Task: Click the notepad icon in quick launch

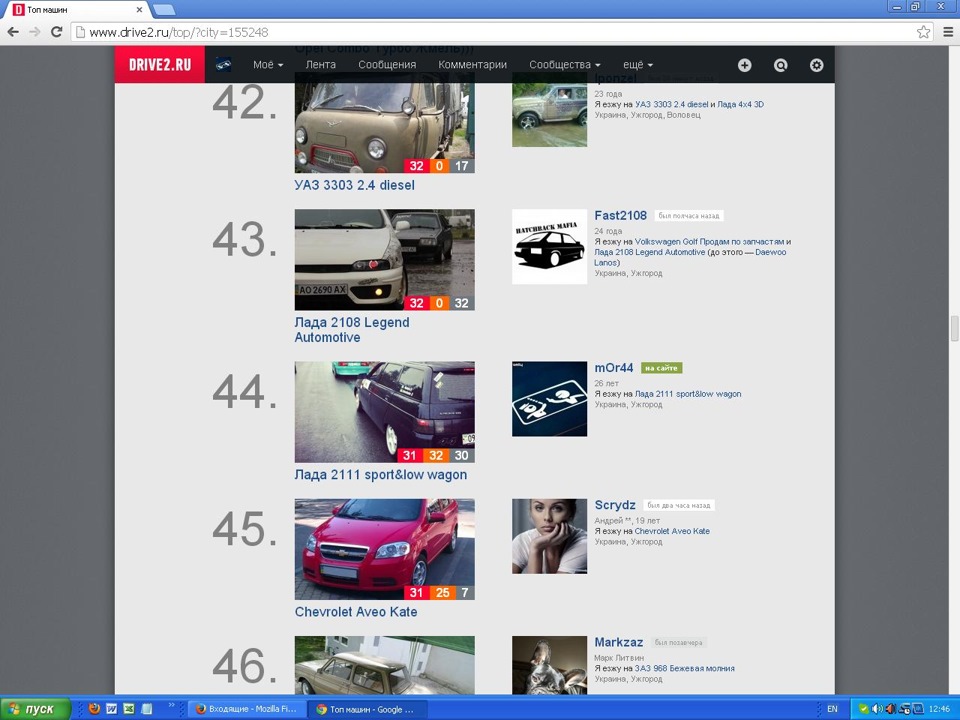Action: [146, 708]
